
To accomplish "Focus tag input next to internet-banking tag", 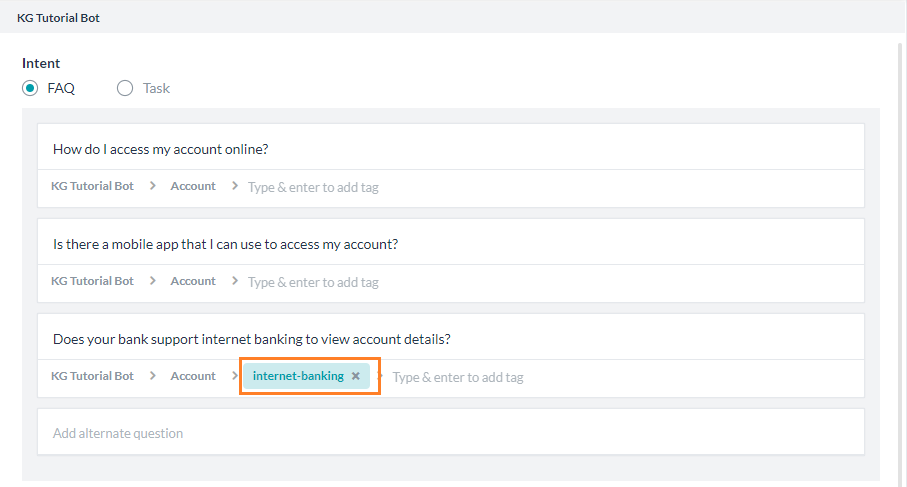I will point(457,377).
